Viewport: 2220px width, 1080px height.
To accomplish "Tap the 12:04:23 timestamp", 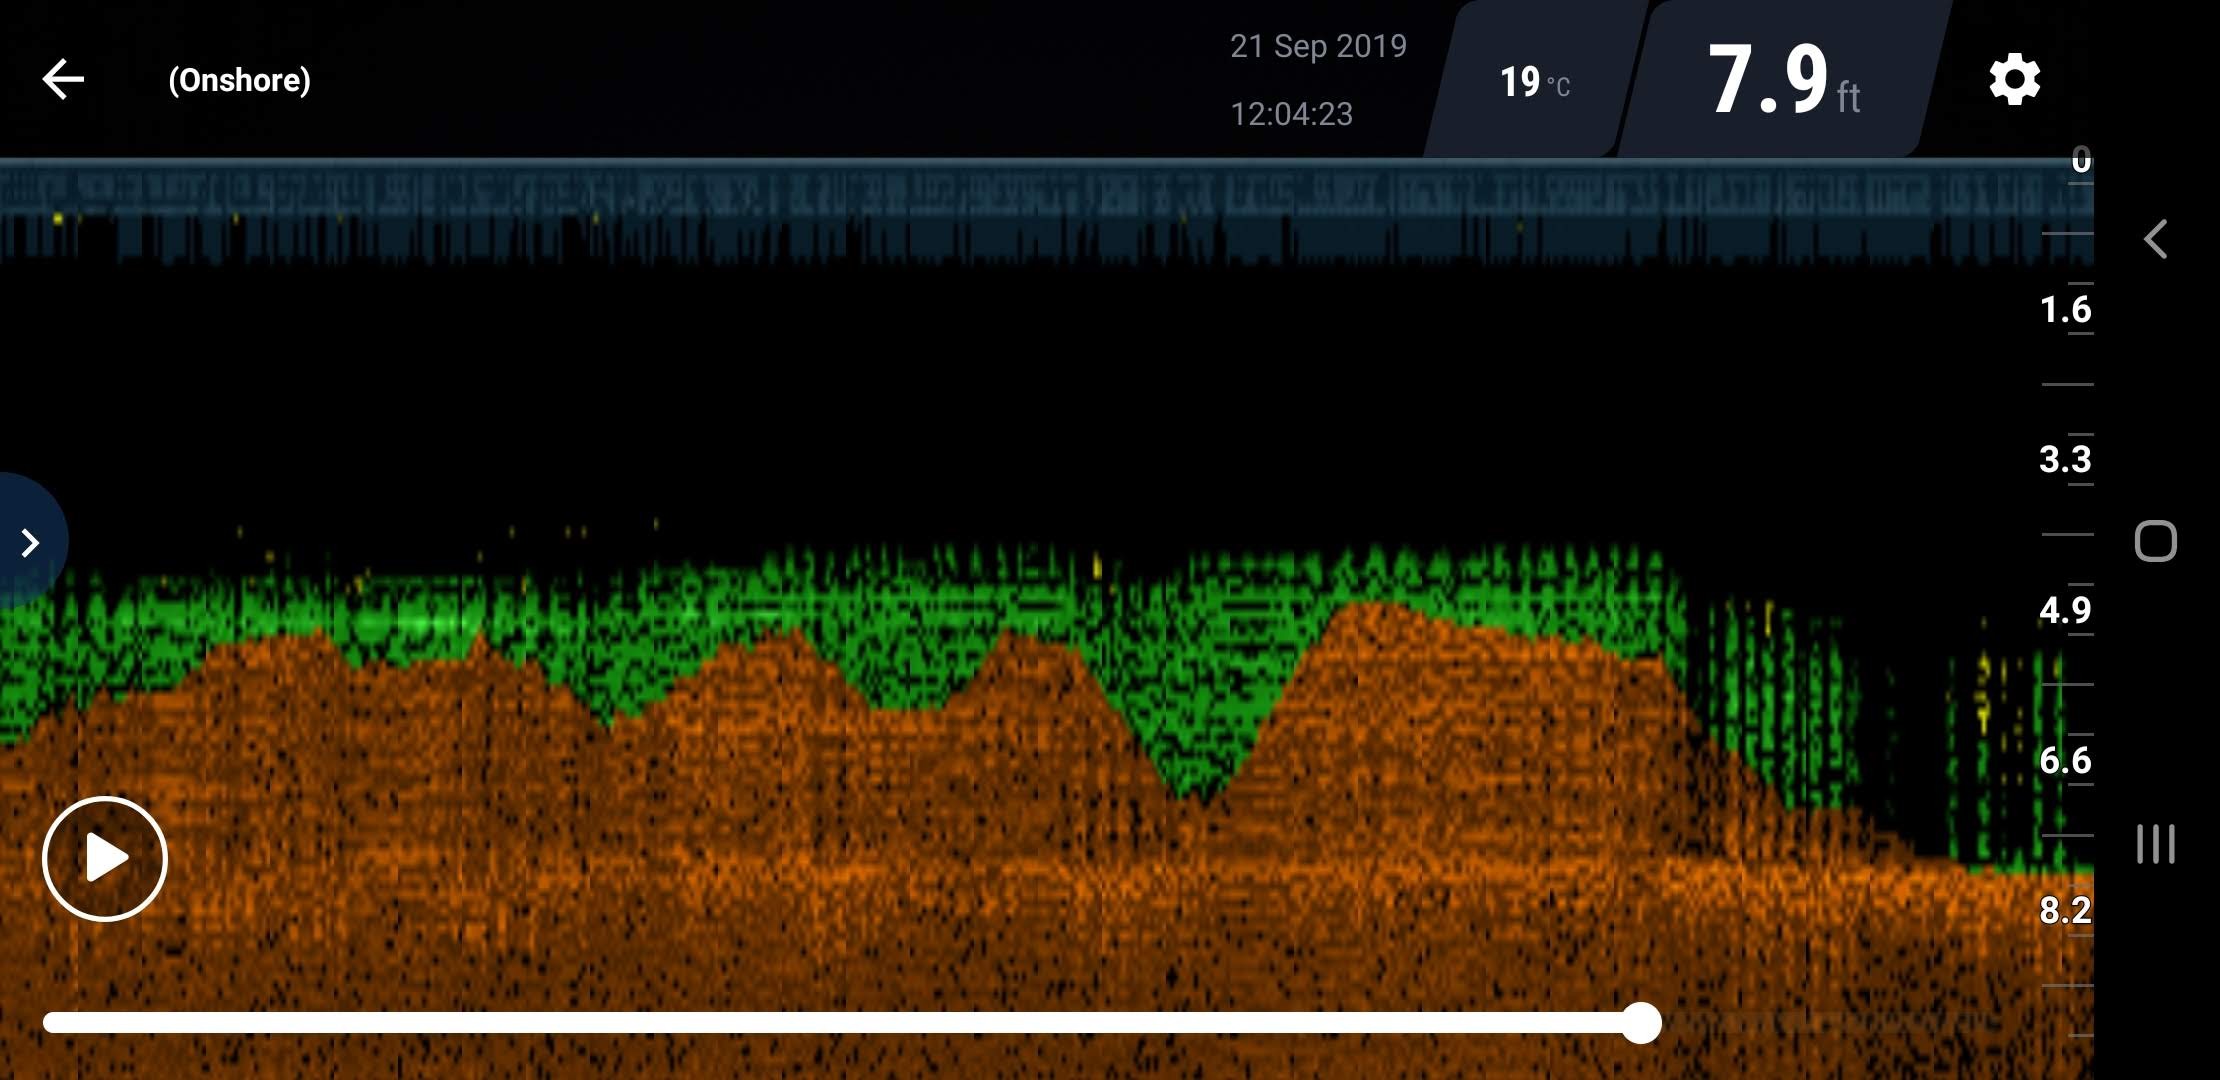I will (x=1291, y=114).
